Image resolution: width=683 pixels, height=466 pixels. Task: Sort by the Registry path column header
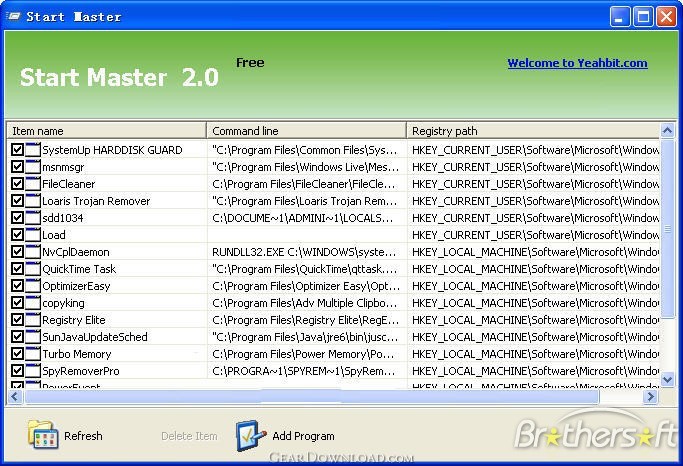pyautogui.click(x=533, y=131)
